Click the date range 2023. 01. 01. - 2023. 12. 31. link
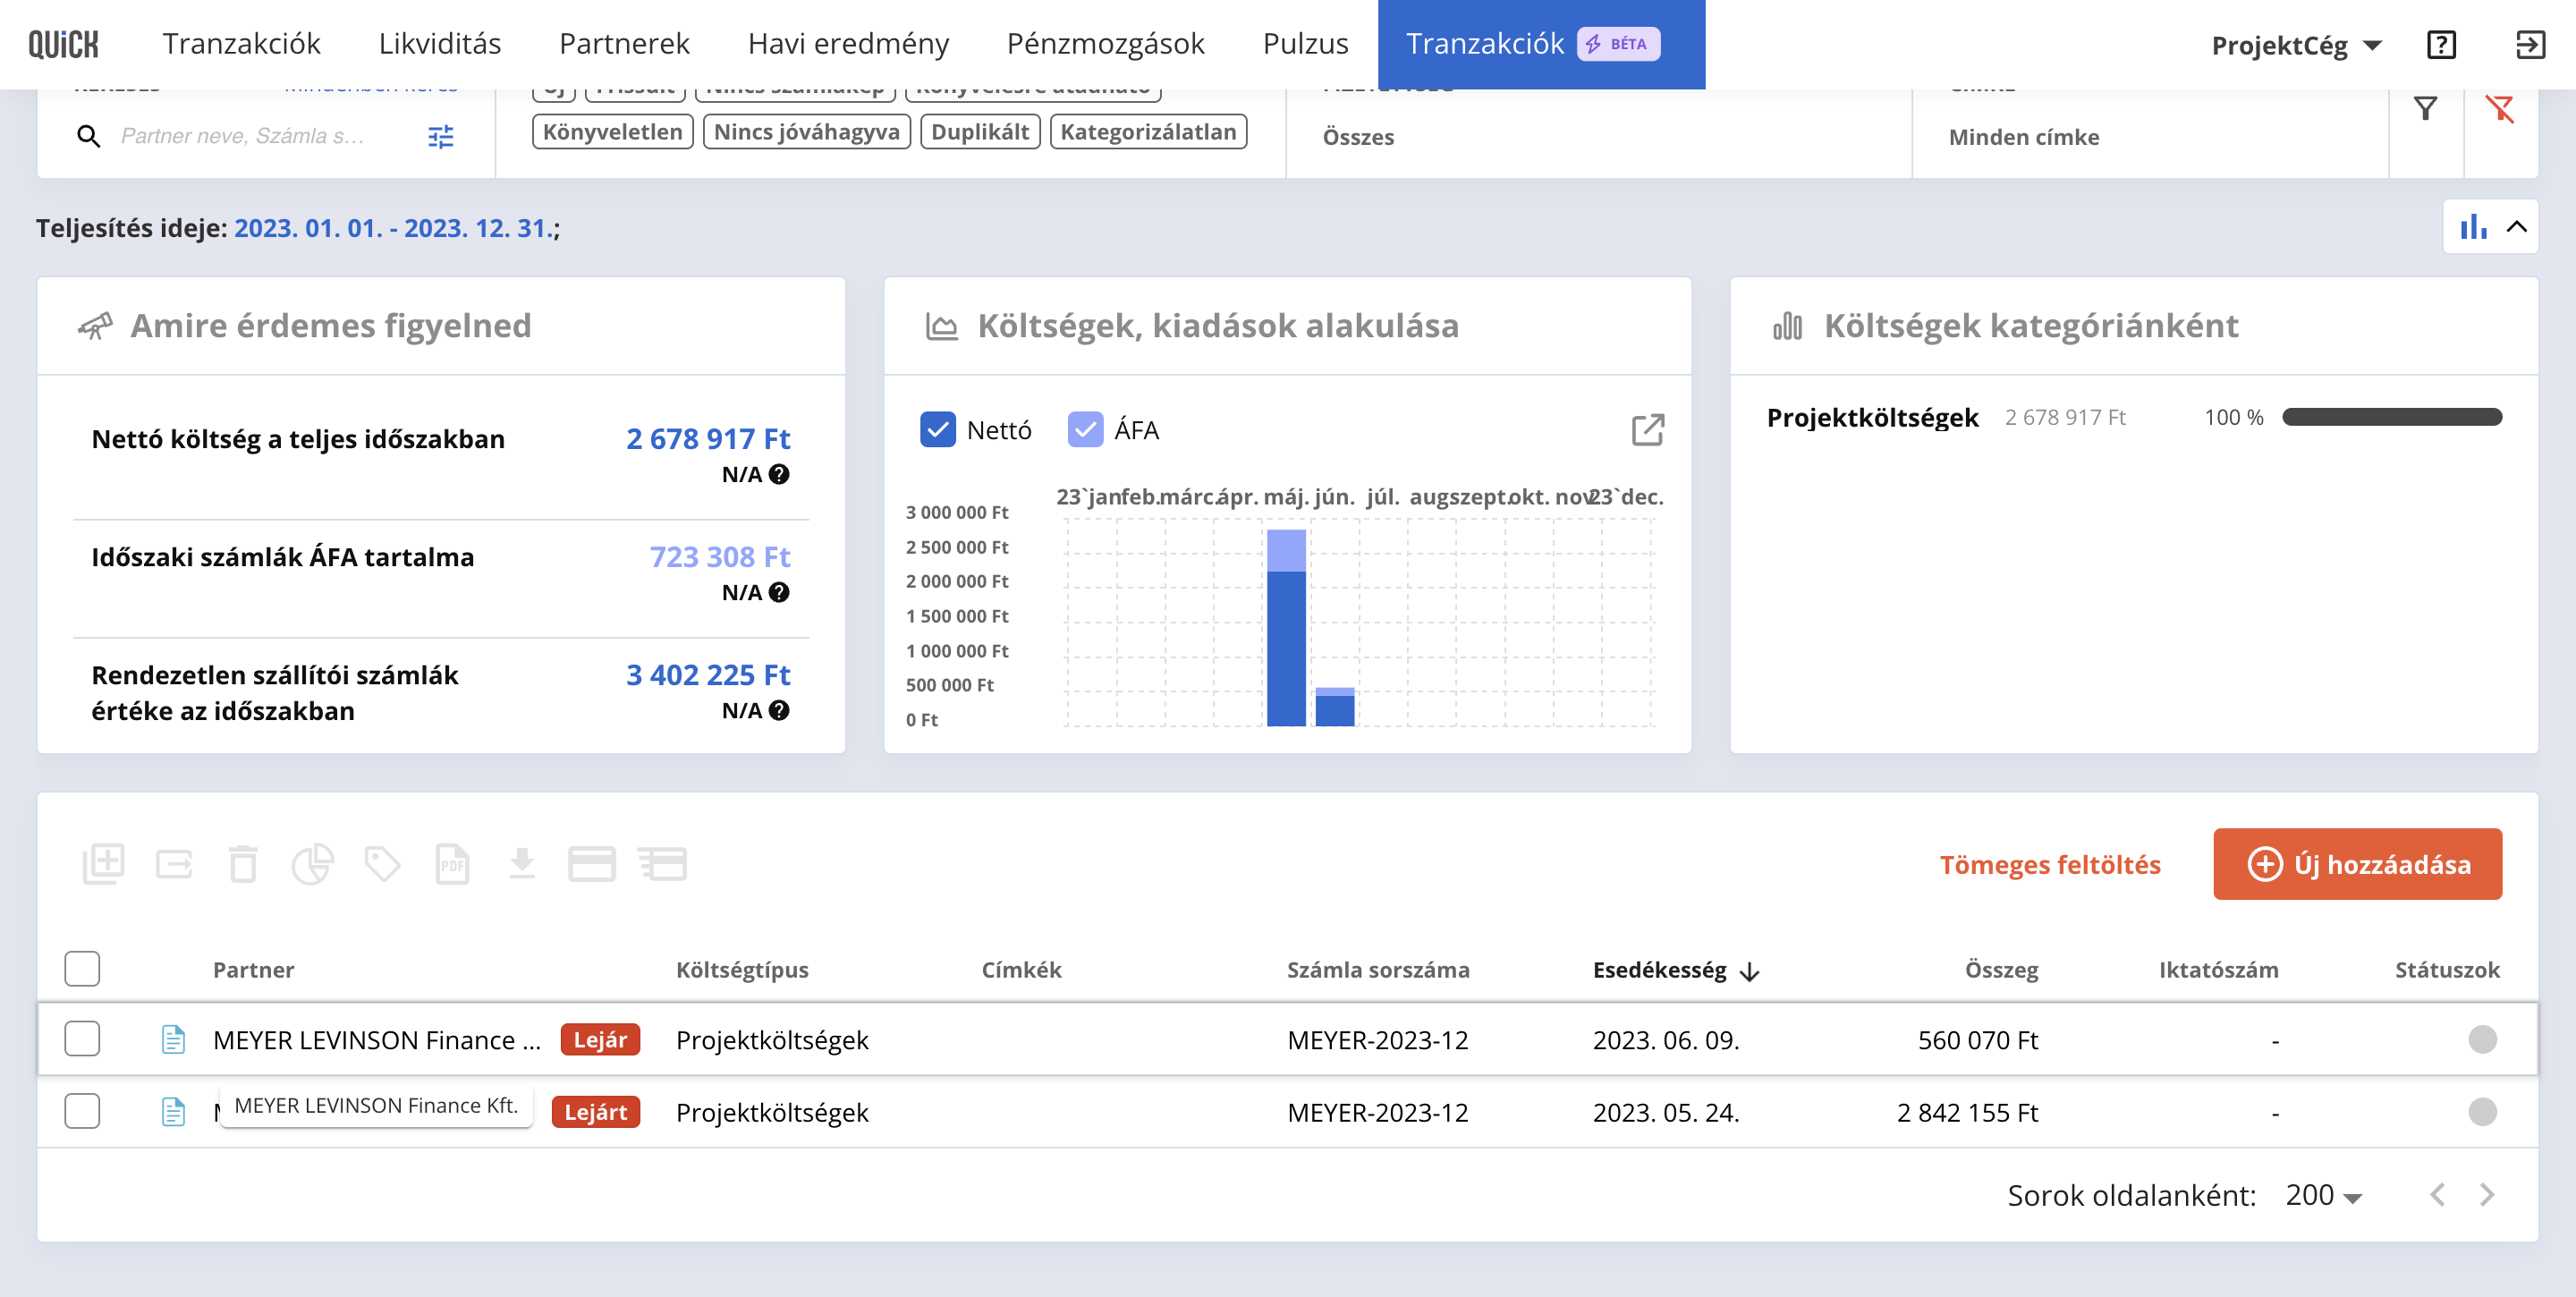The image size is (2576, 1297). tap(393, 228)
